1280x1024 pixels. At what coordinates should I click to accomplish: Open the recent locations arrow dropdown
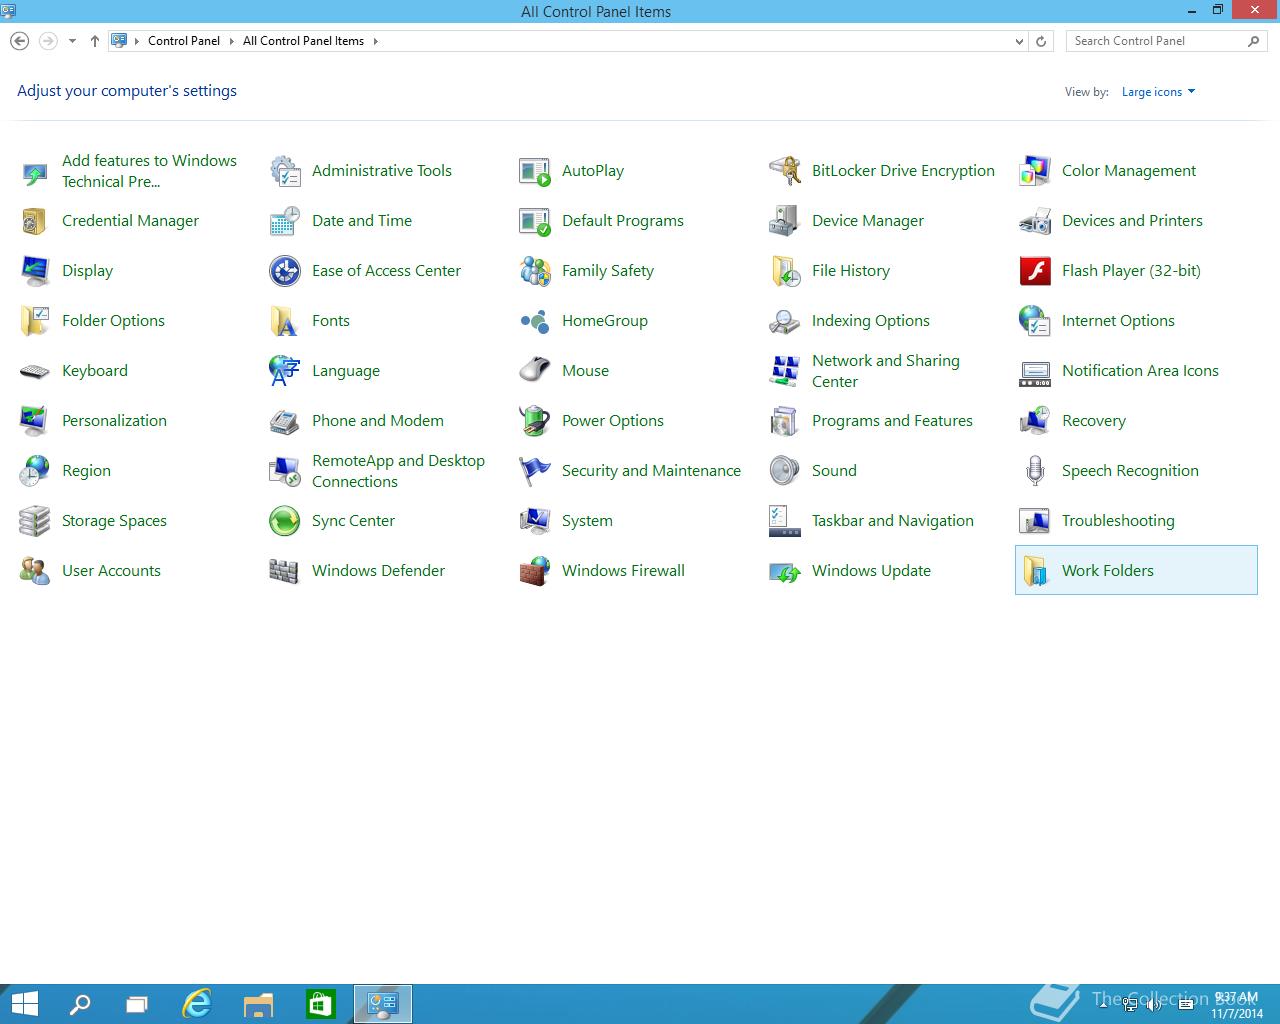point(72,41)
